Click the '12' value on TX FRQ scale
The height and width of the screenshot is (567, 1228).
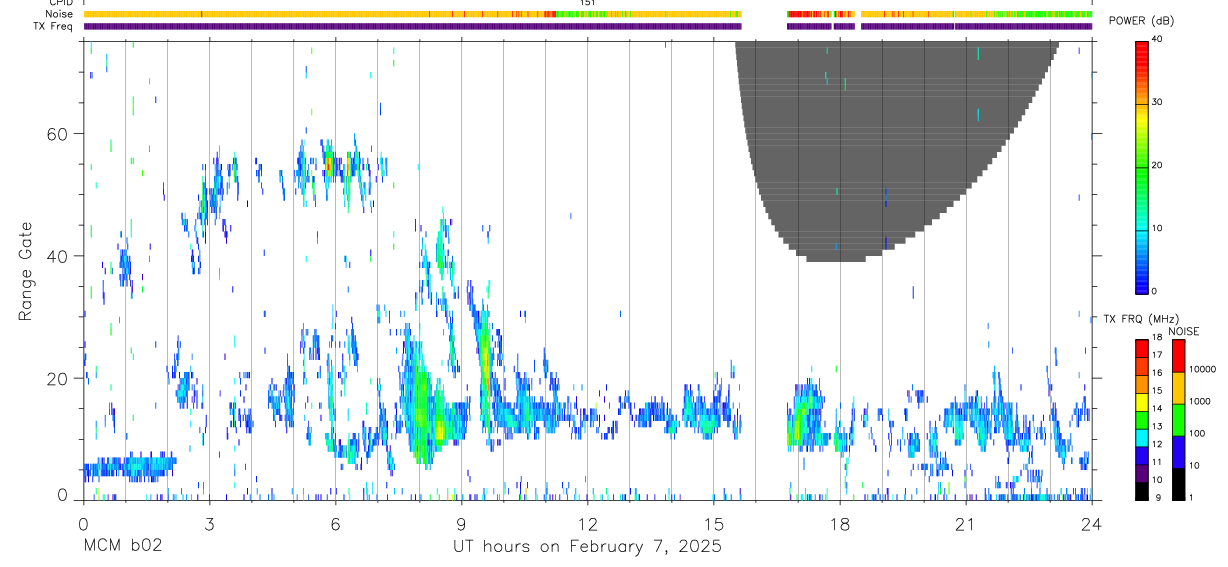coord(1158,445)
